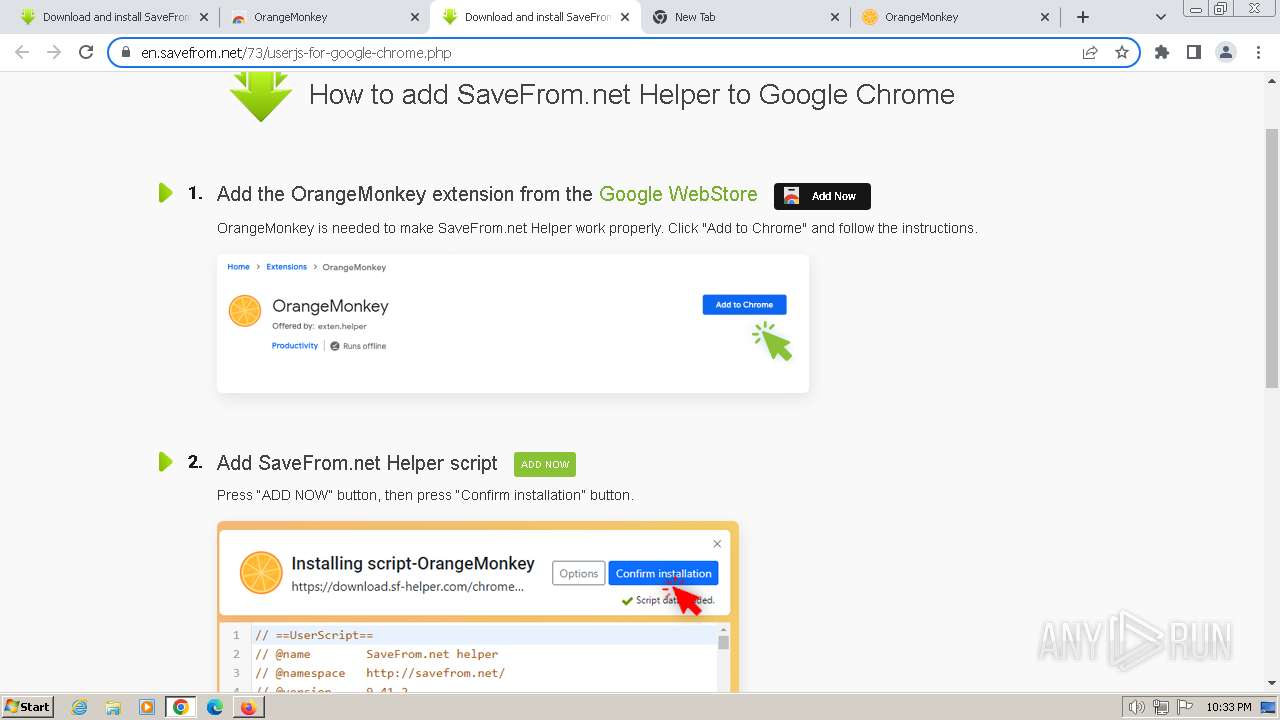Image resolution: width=1280 pixels, height=720 pixels.
Task: Open the Extensions puzzle-piece menu
Action: click(1162, 52)
